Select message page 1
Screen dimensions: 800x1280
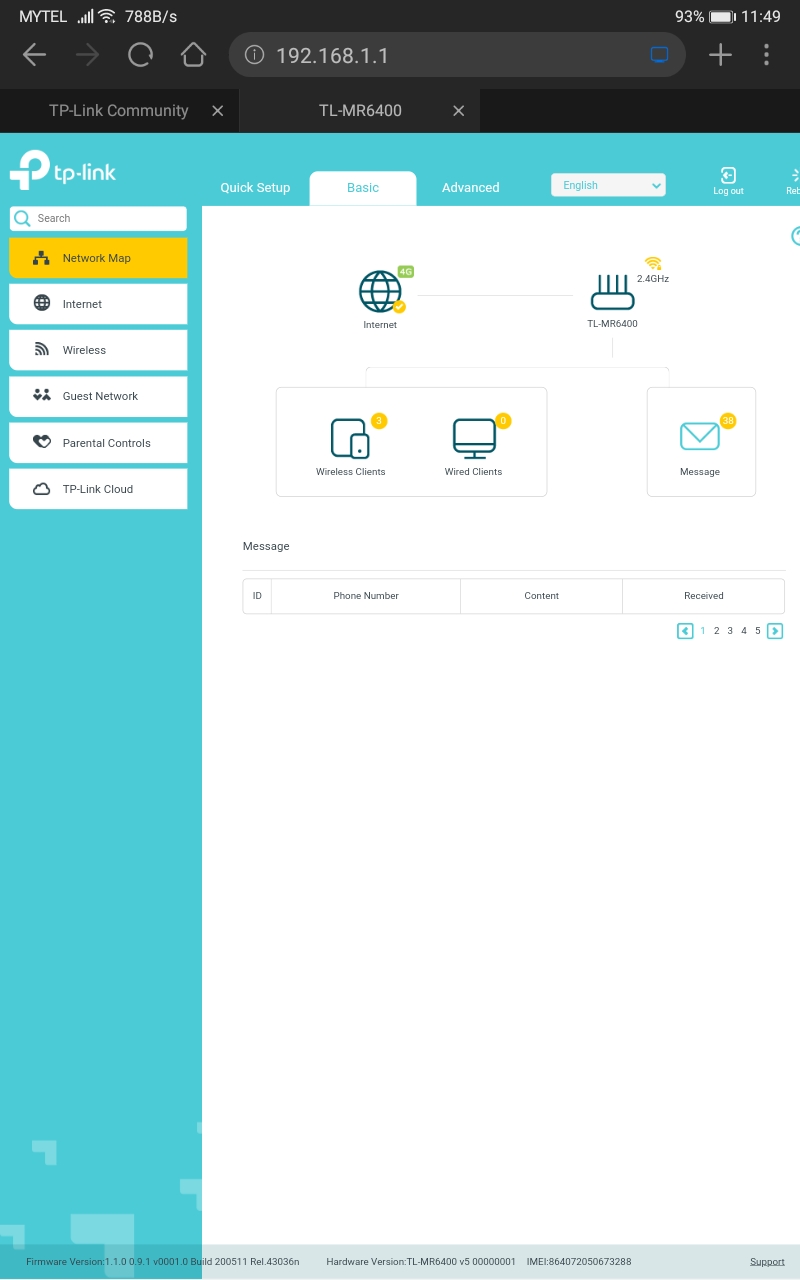click(703, 631)
